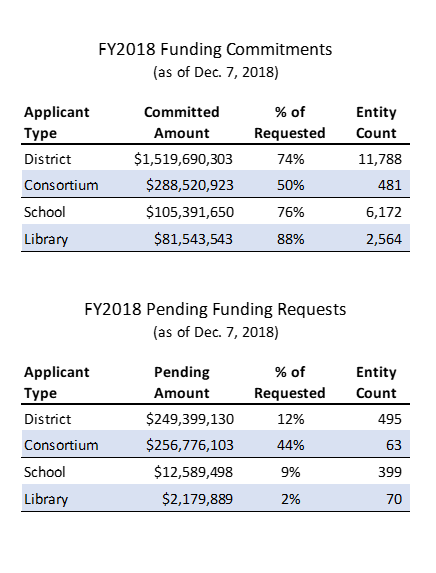Screen dimensions: 436x573
Task: Click the Pending Amount column header
Action: click(x=182, y=383)
